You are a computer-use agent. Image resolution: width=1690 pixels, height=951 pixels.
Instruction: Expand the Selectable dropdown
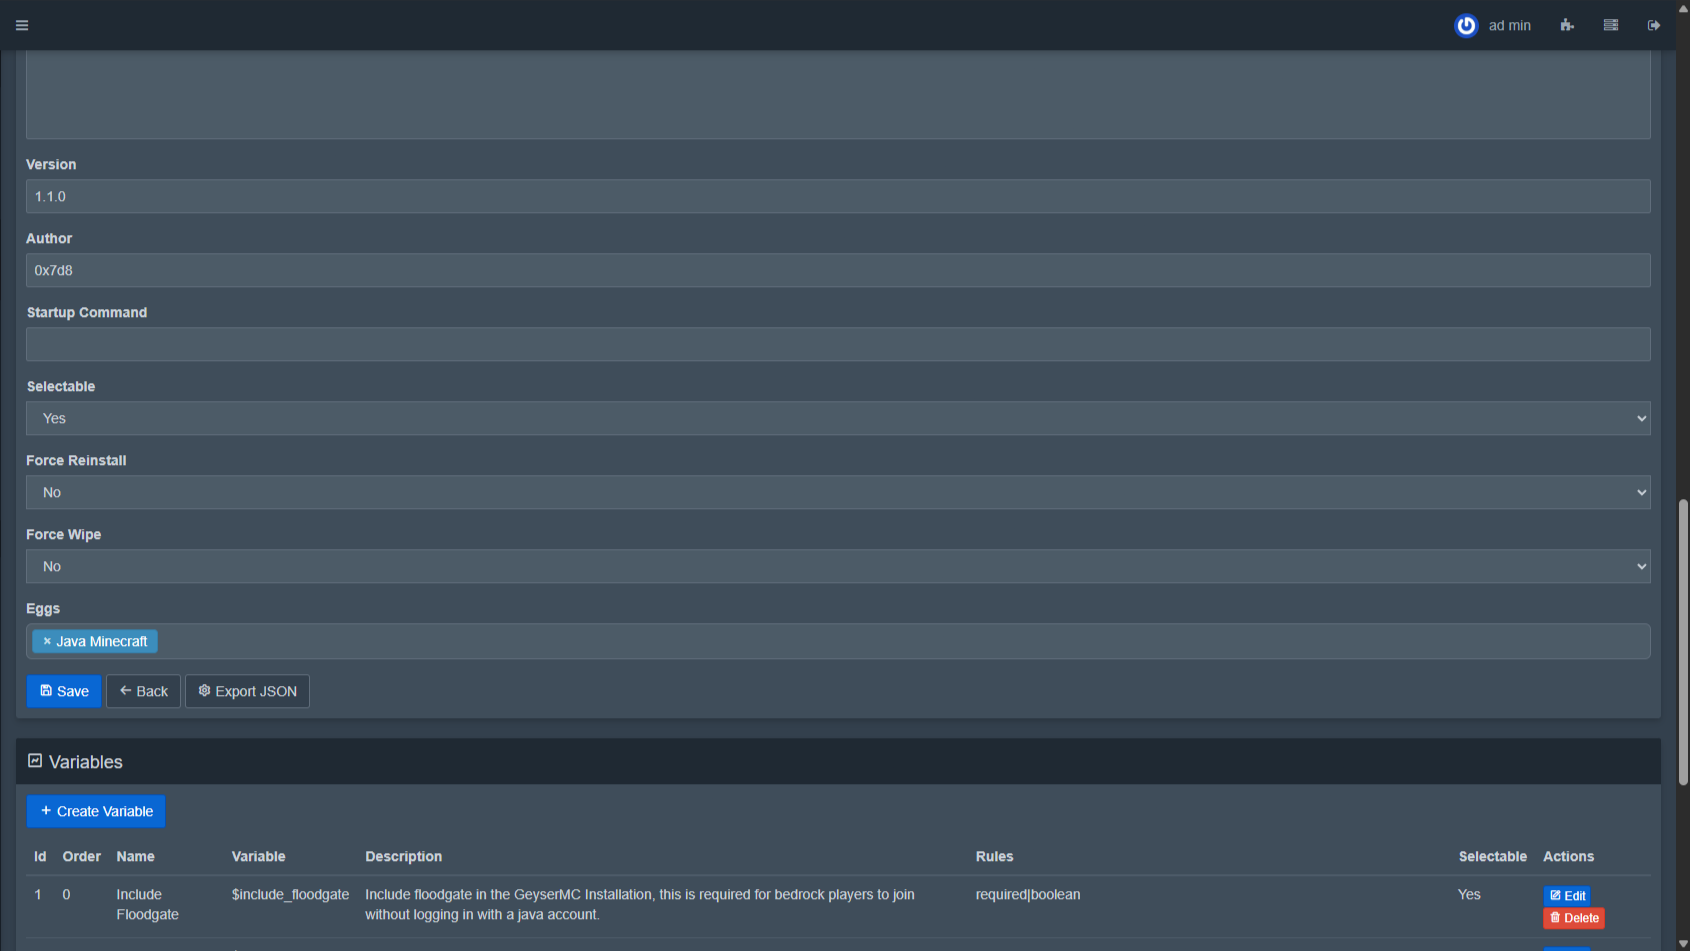coord(837,418)
